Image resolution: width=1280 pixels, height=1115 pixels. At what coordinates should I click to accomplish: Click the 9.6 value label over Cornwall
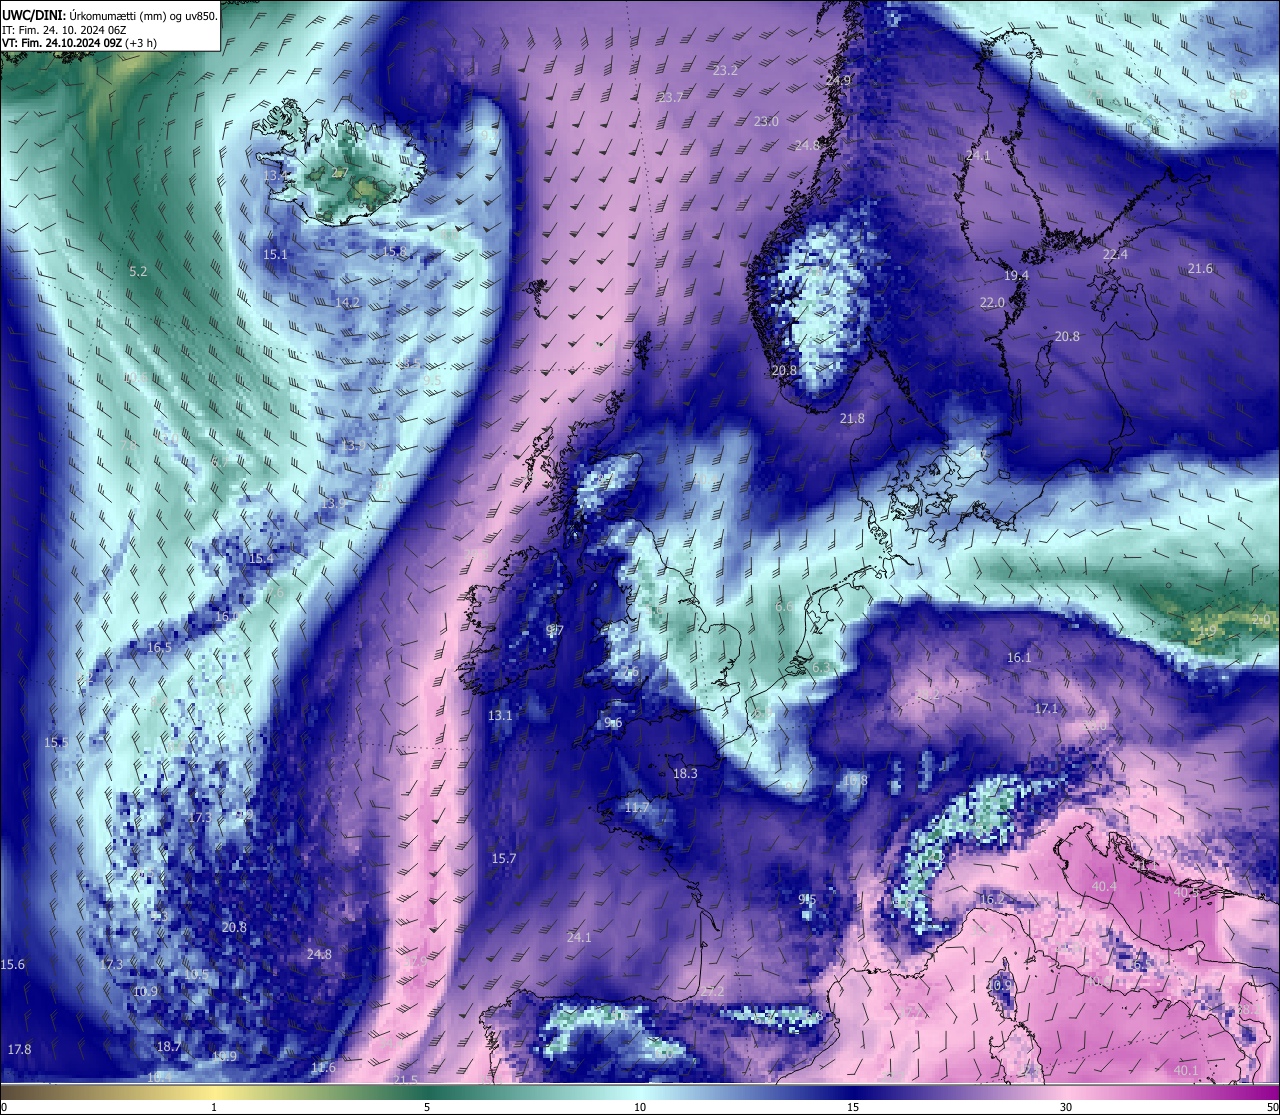613,722
